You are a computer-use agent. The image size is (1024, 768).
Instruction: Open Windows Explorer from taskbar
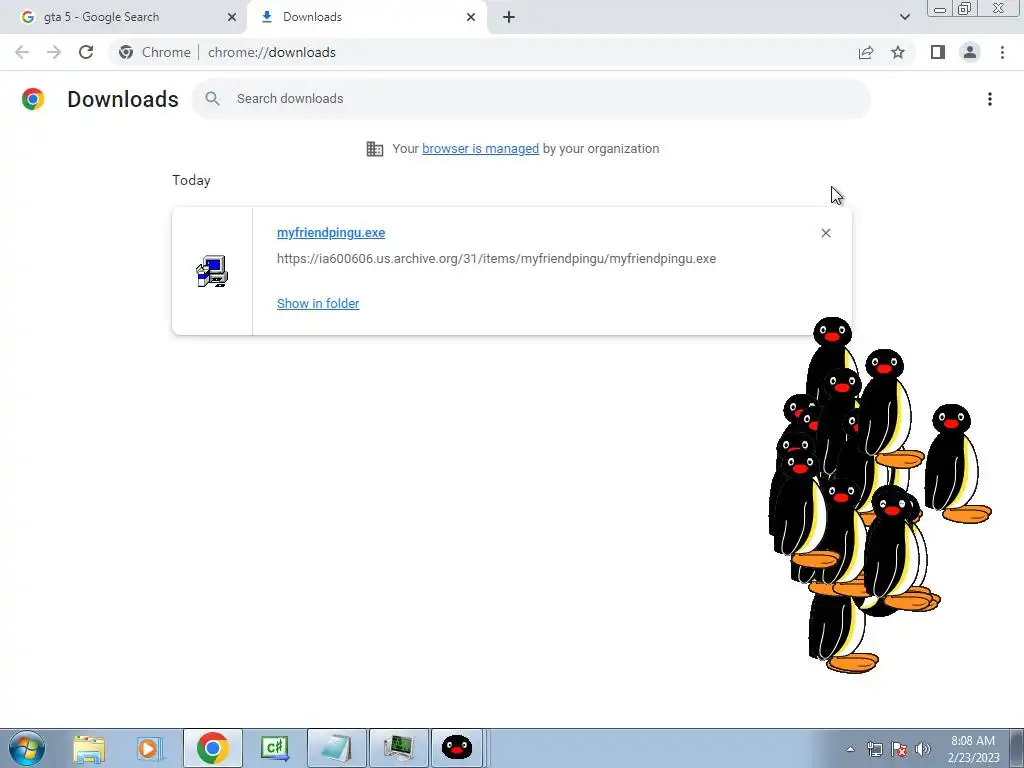[x=89, y=748]
